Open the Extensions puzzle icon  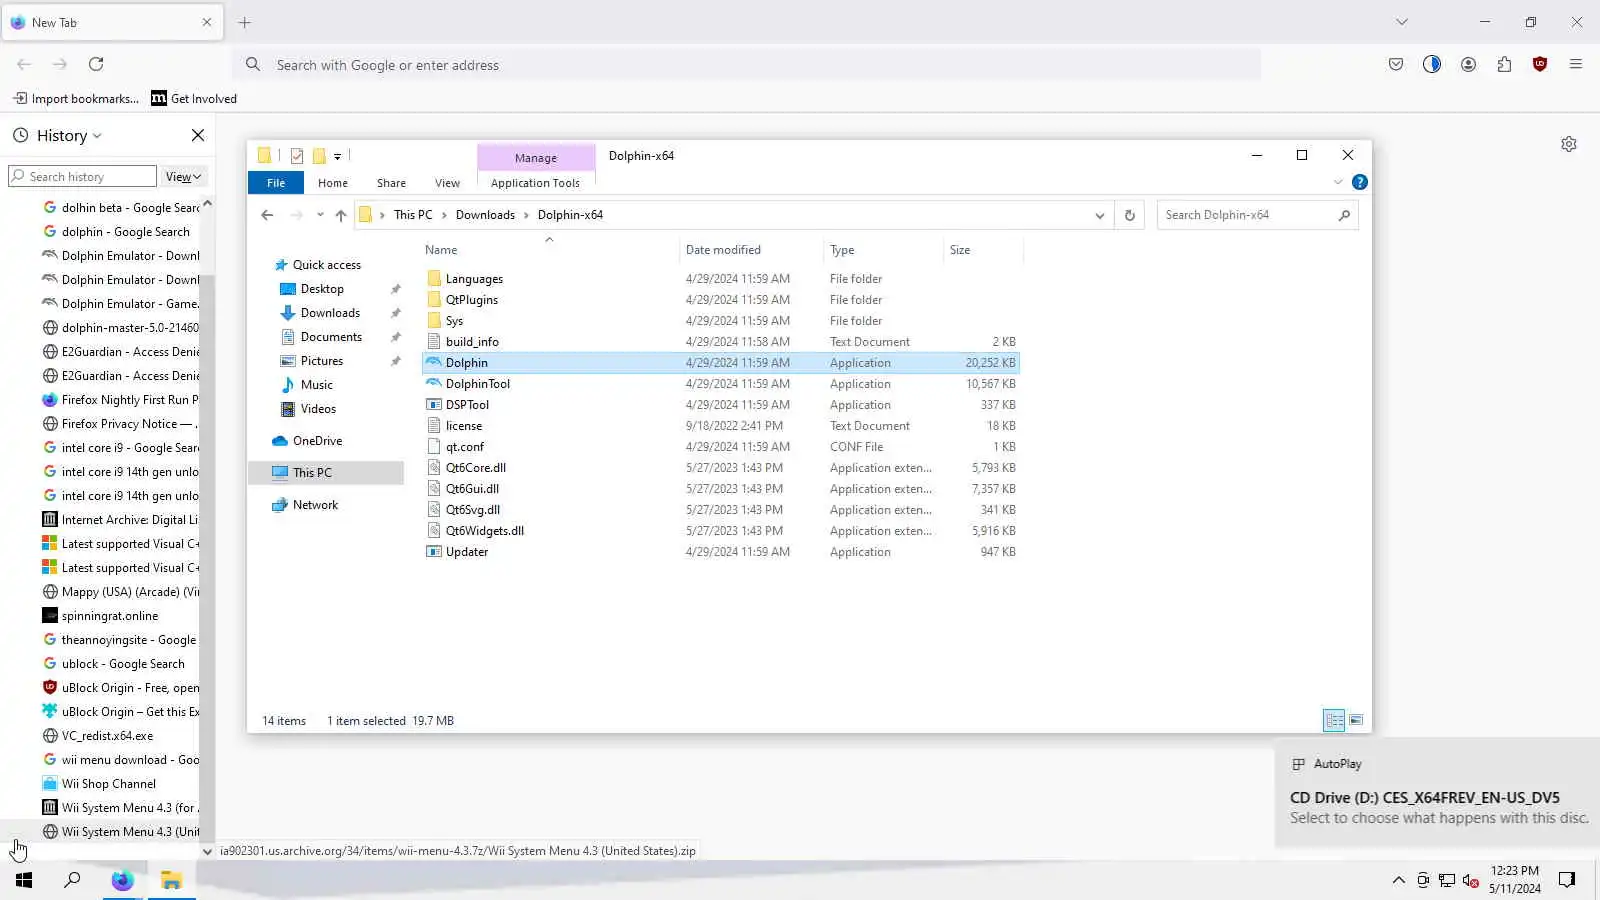1504,64
